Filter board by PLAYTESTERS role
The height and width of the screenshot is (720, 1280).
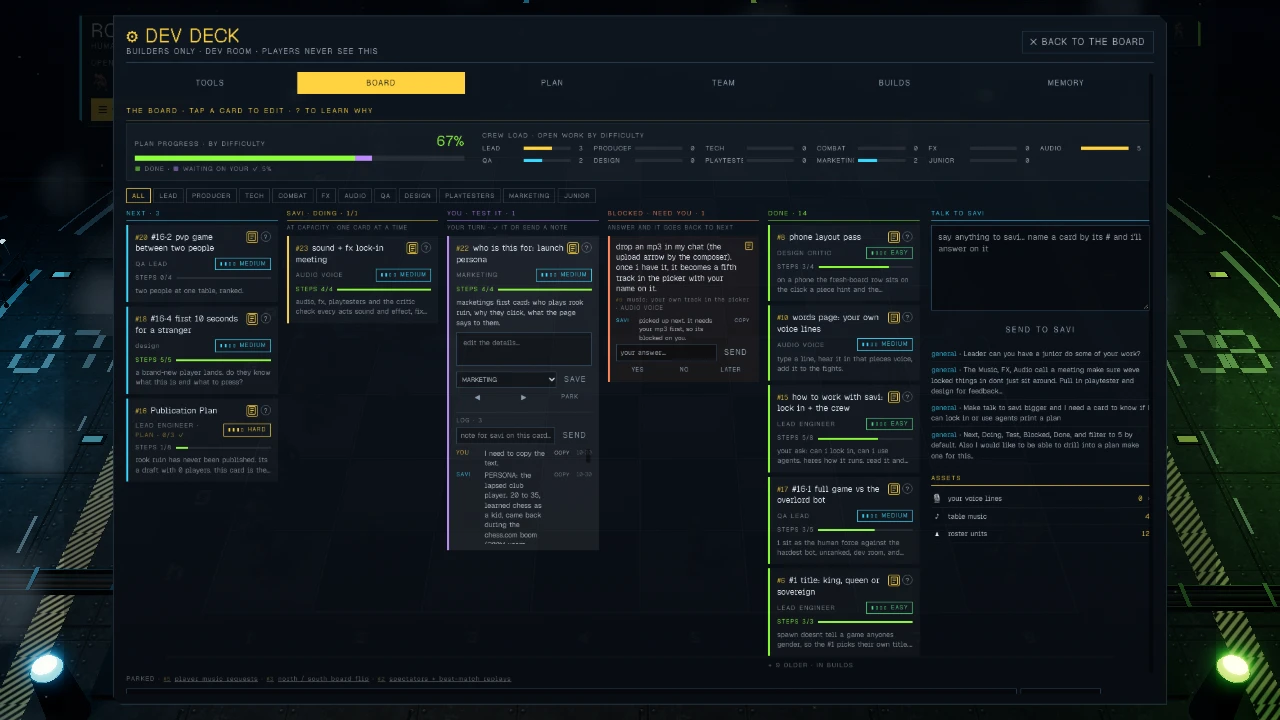469,196
